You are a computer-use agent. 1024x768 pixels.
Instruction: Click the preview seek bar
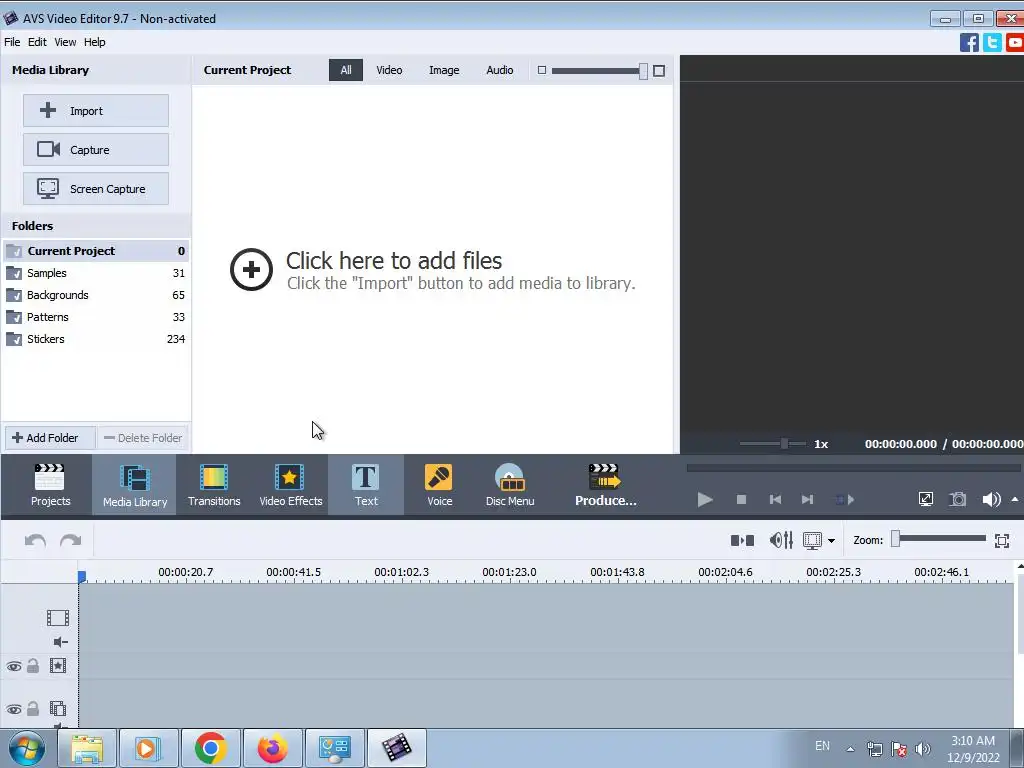[x=853, y=468]
